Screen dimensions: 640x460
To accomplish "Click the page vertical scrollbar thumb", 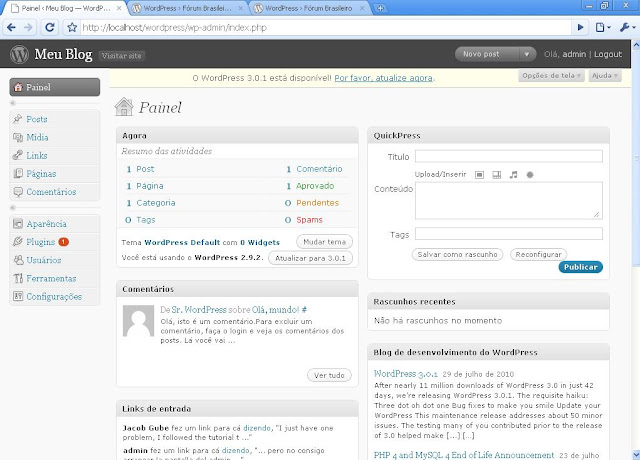I will pyautogui.click(x=636, y=157).
